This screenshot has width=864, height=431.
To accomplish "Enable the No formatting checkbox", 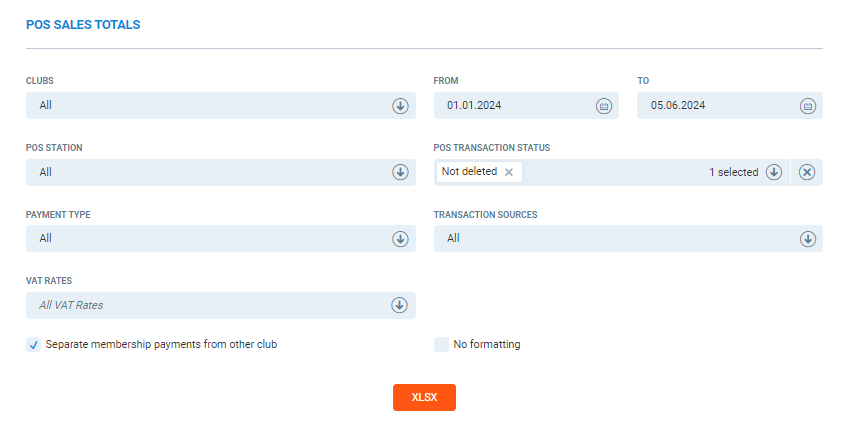I will pos(441,345).
